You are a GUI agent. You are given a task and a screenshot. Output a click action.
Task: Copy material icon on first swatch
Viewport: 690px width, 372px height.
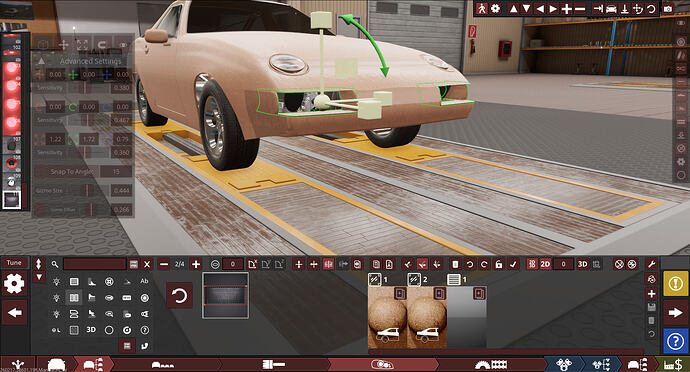400,293
